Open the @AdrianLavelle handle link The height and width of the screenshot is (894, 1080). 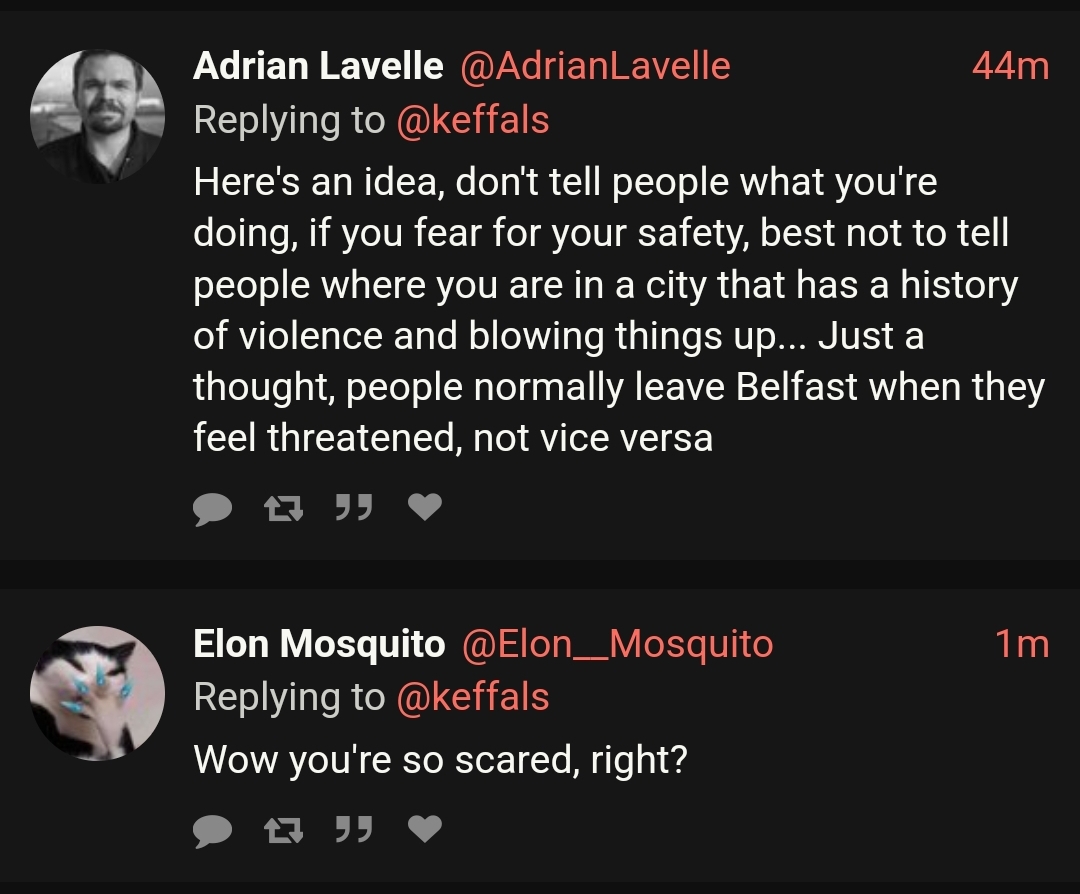[x=595, y=67]
